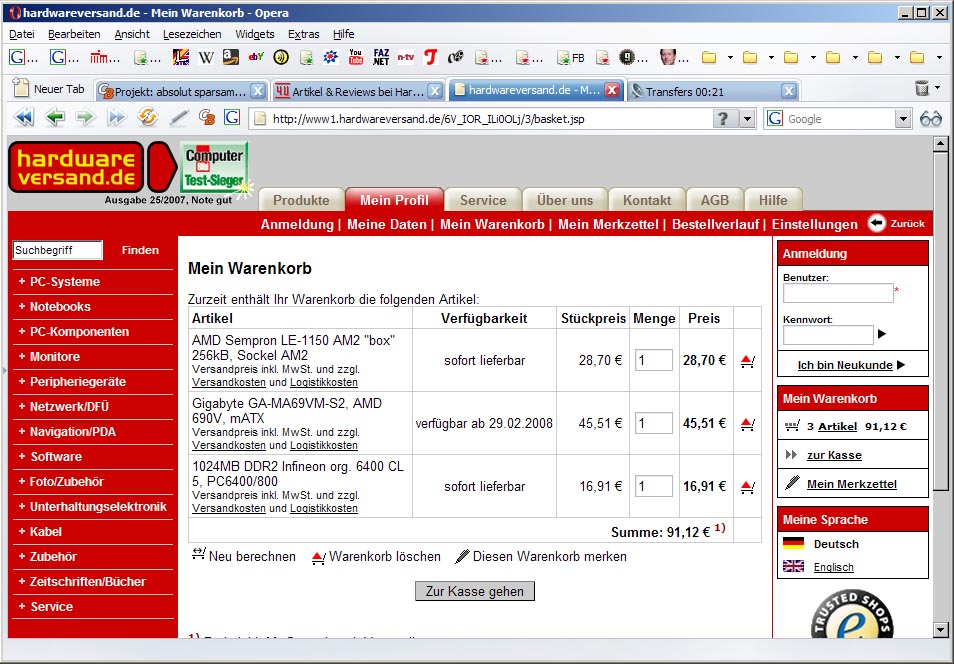Open the n-tv bookmark icon
The height and width of the screenshot is (664, 954).
click(x=406, y=57)
